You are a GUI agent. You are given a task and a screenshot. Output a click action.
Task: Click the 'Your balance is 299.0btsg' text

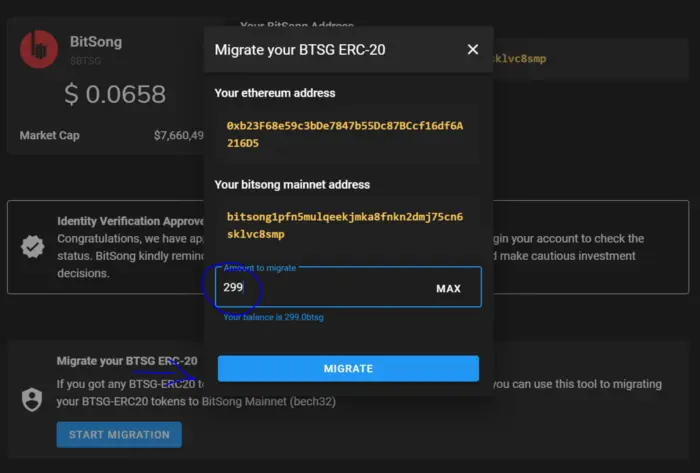(273, 317)
